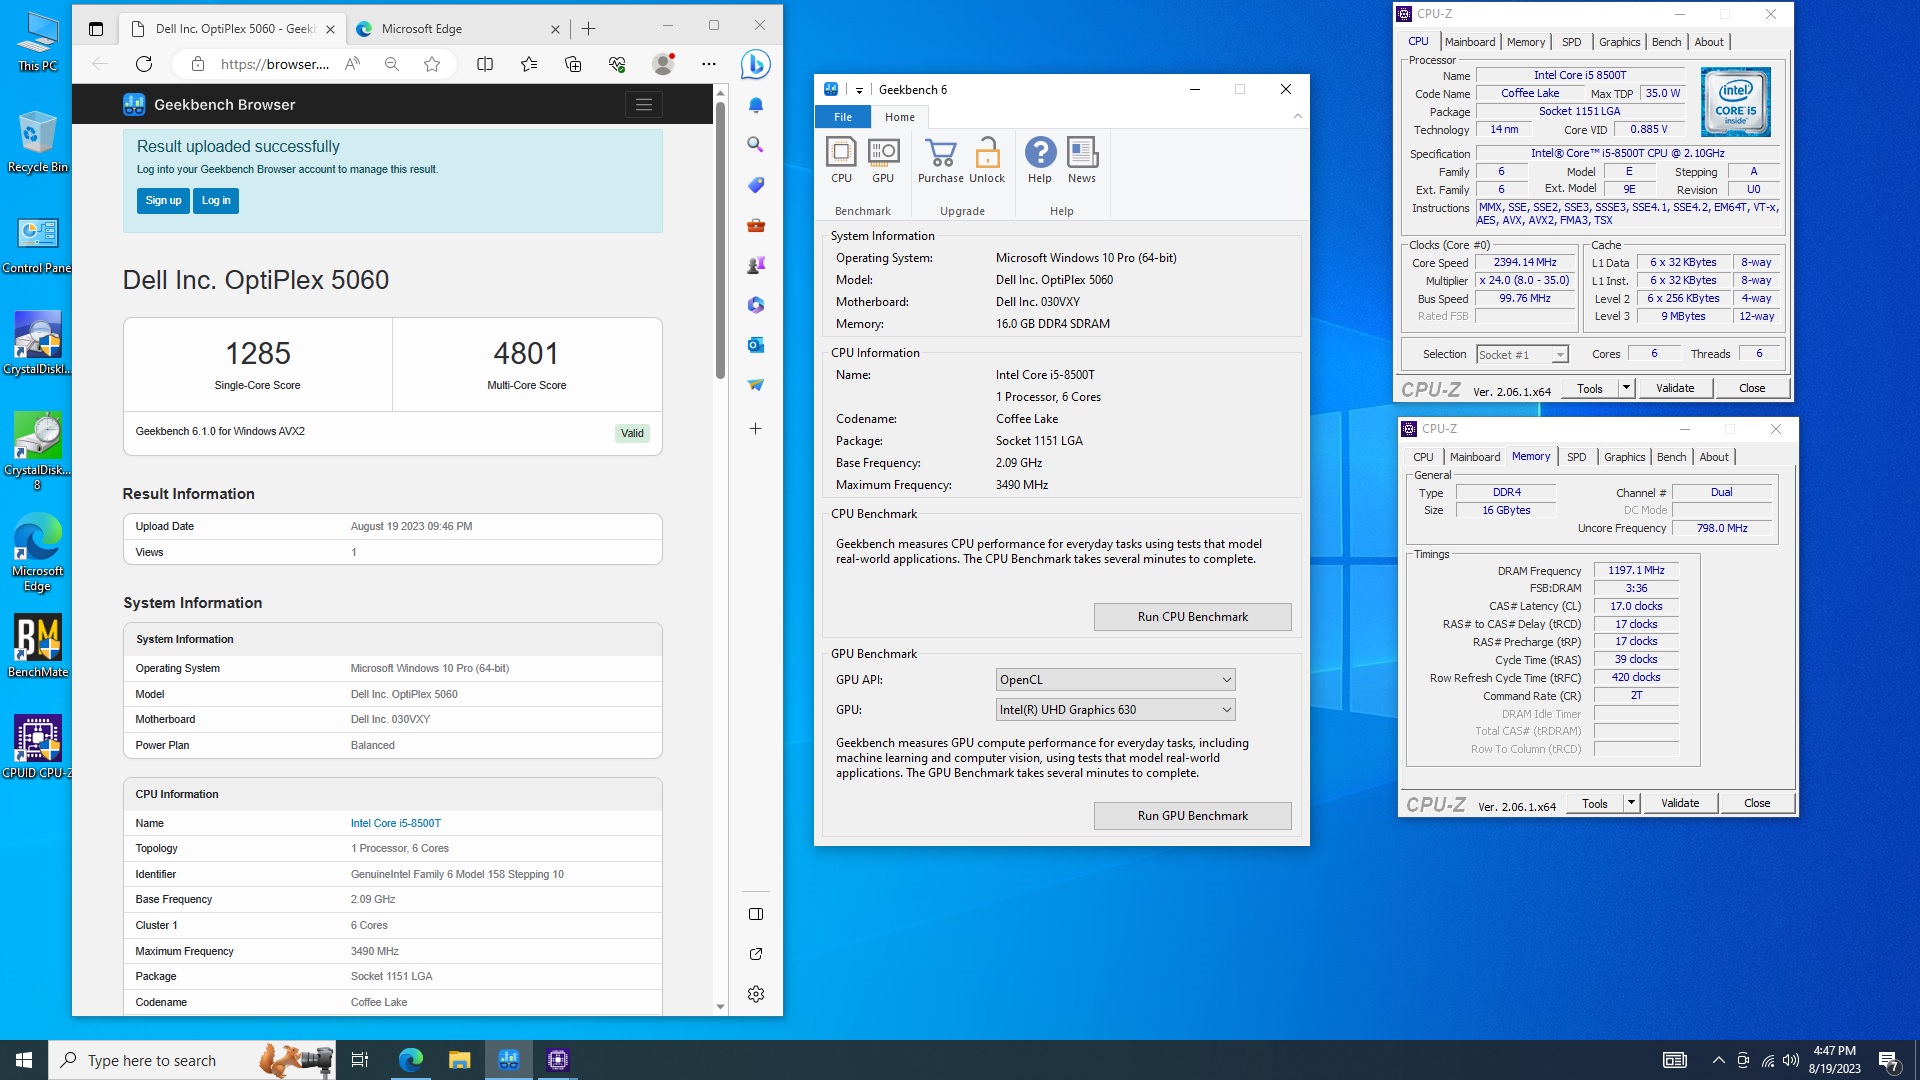
Task: Switch to SPD tab in upper CPU-Z
Action: pos(1572,42)
